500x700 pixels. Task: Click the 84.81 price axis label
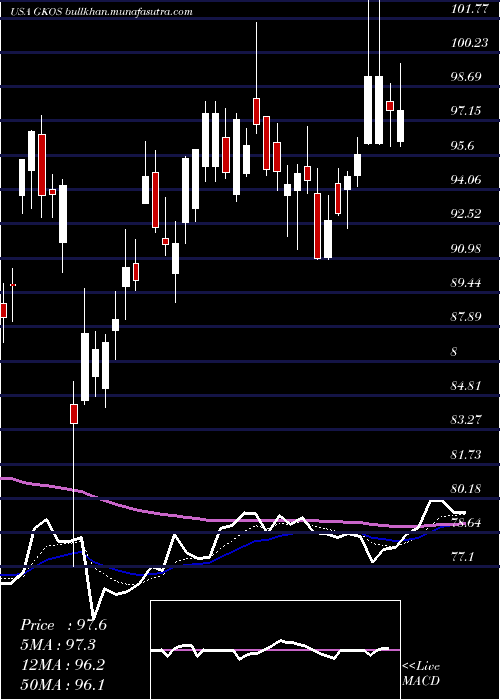466,386
